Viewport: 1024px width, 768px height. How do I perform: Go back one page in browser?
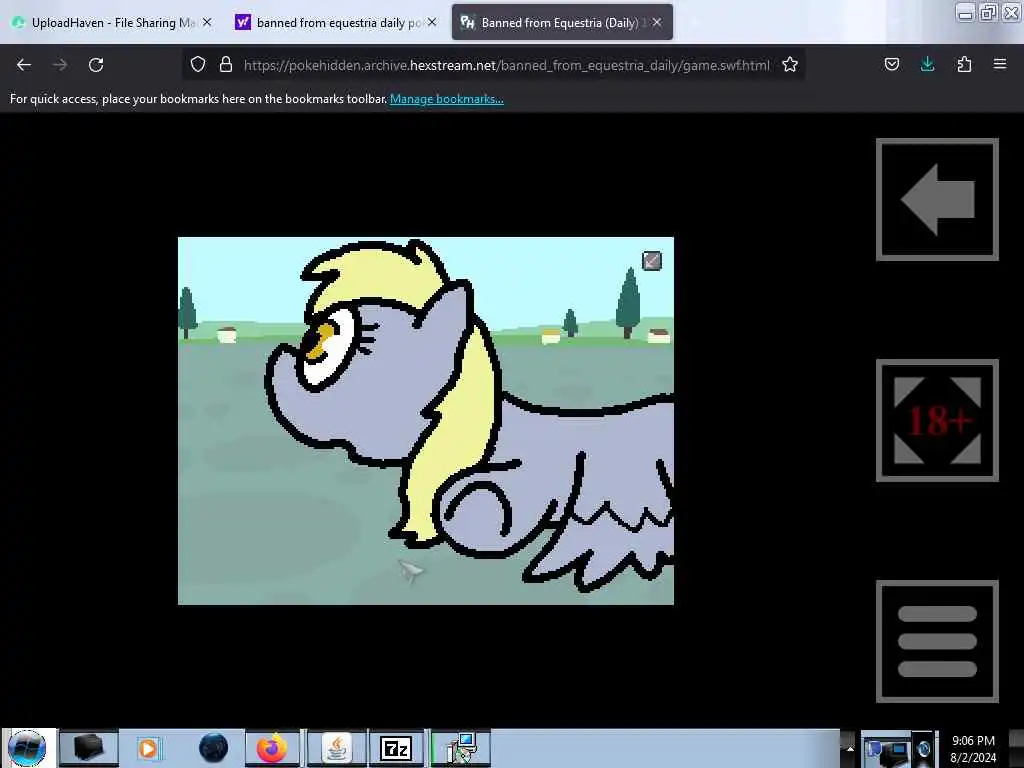point(24,65)
